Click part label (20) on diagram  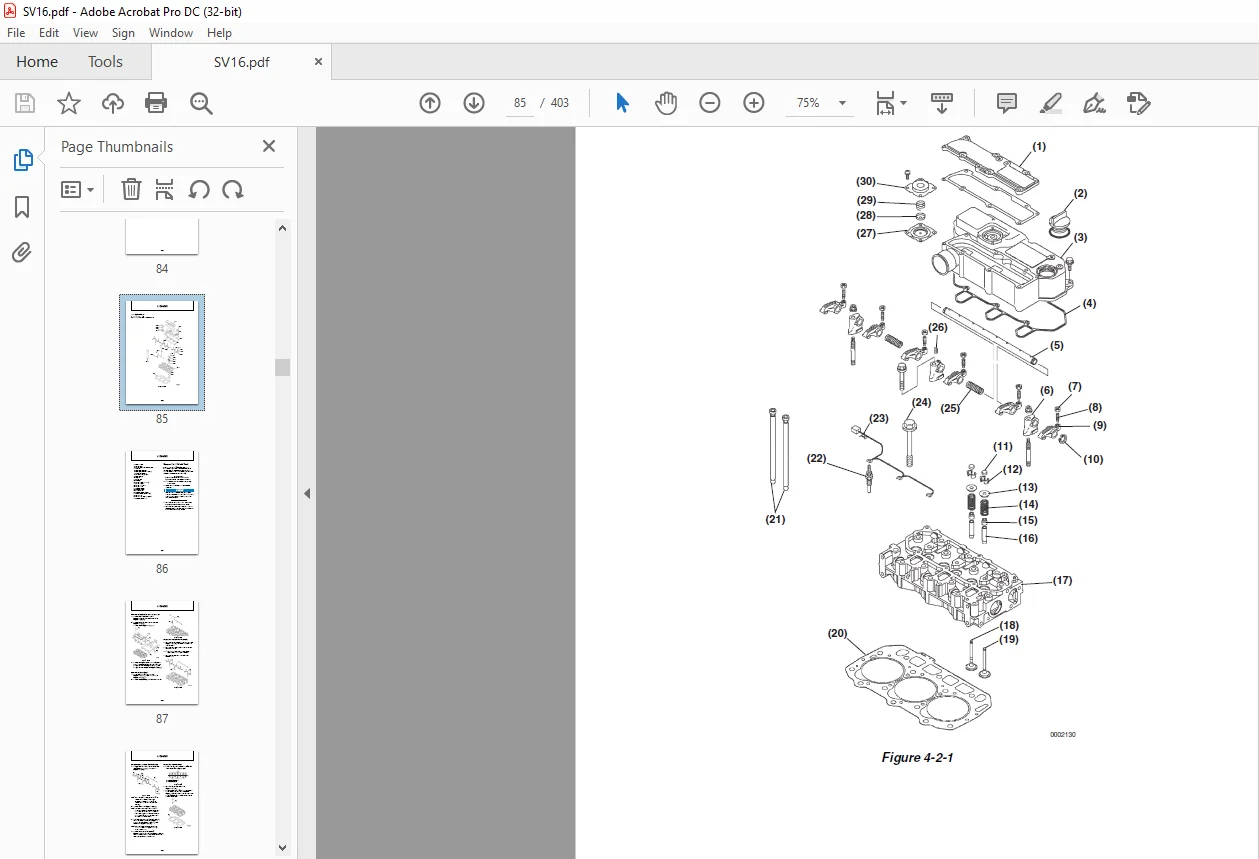click(x=837, y=633)
